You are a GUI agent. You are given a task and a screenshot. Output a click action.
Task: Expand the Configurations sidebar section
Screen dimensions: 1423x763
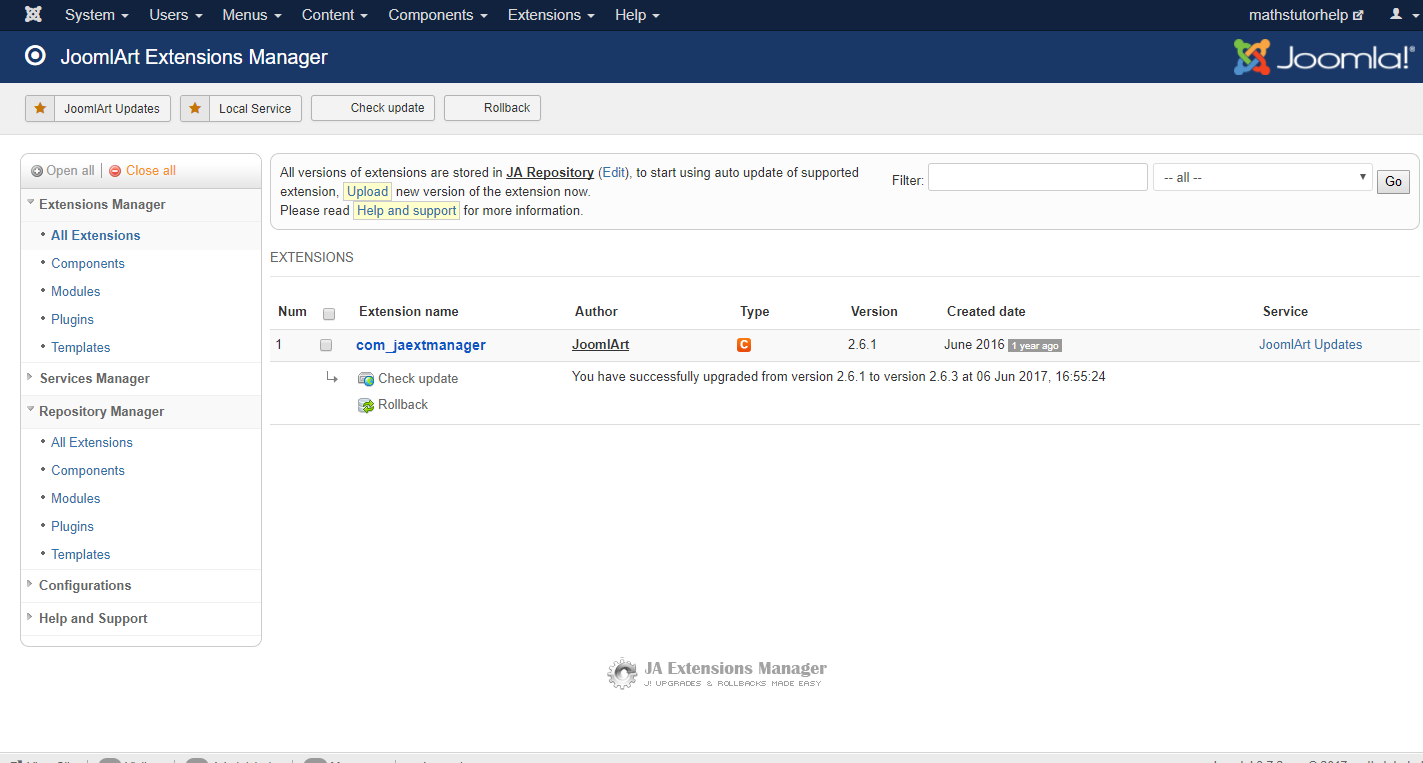85,586
